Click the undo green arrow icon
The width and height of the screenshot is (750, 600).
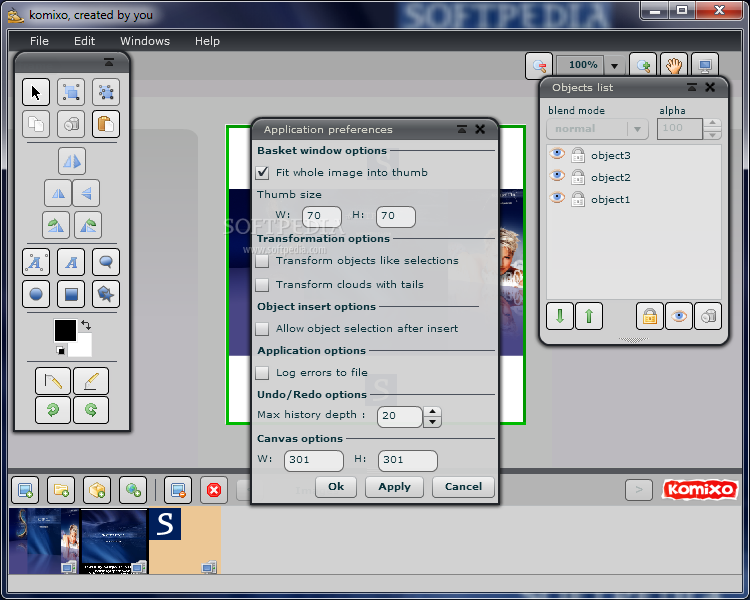[53, 410]
